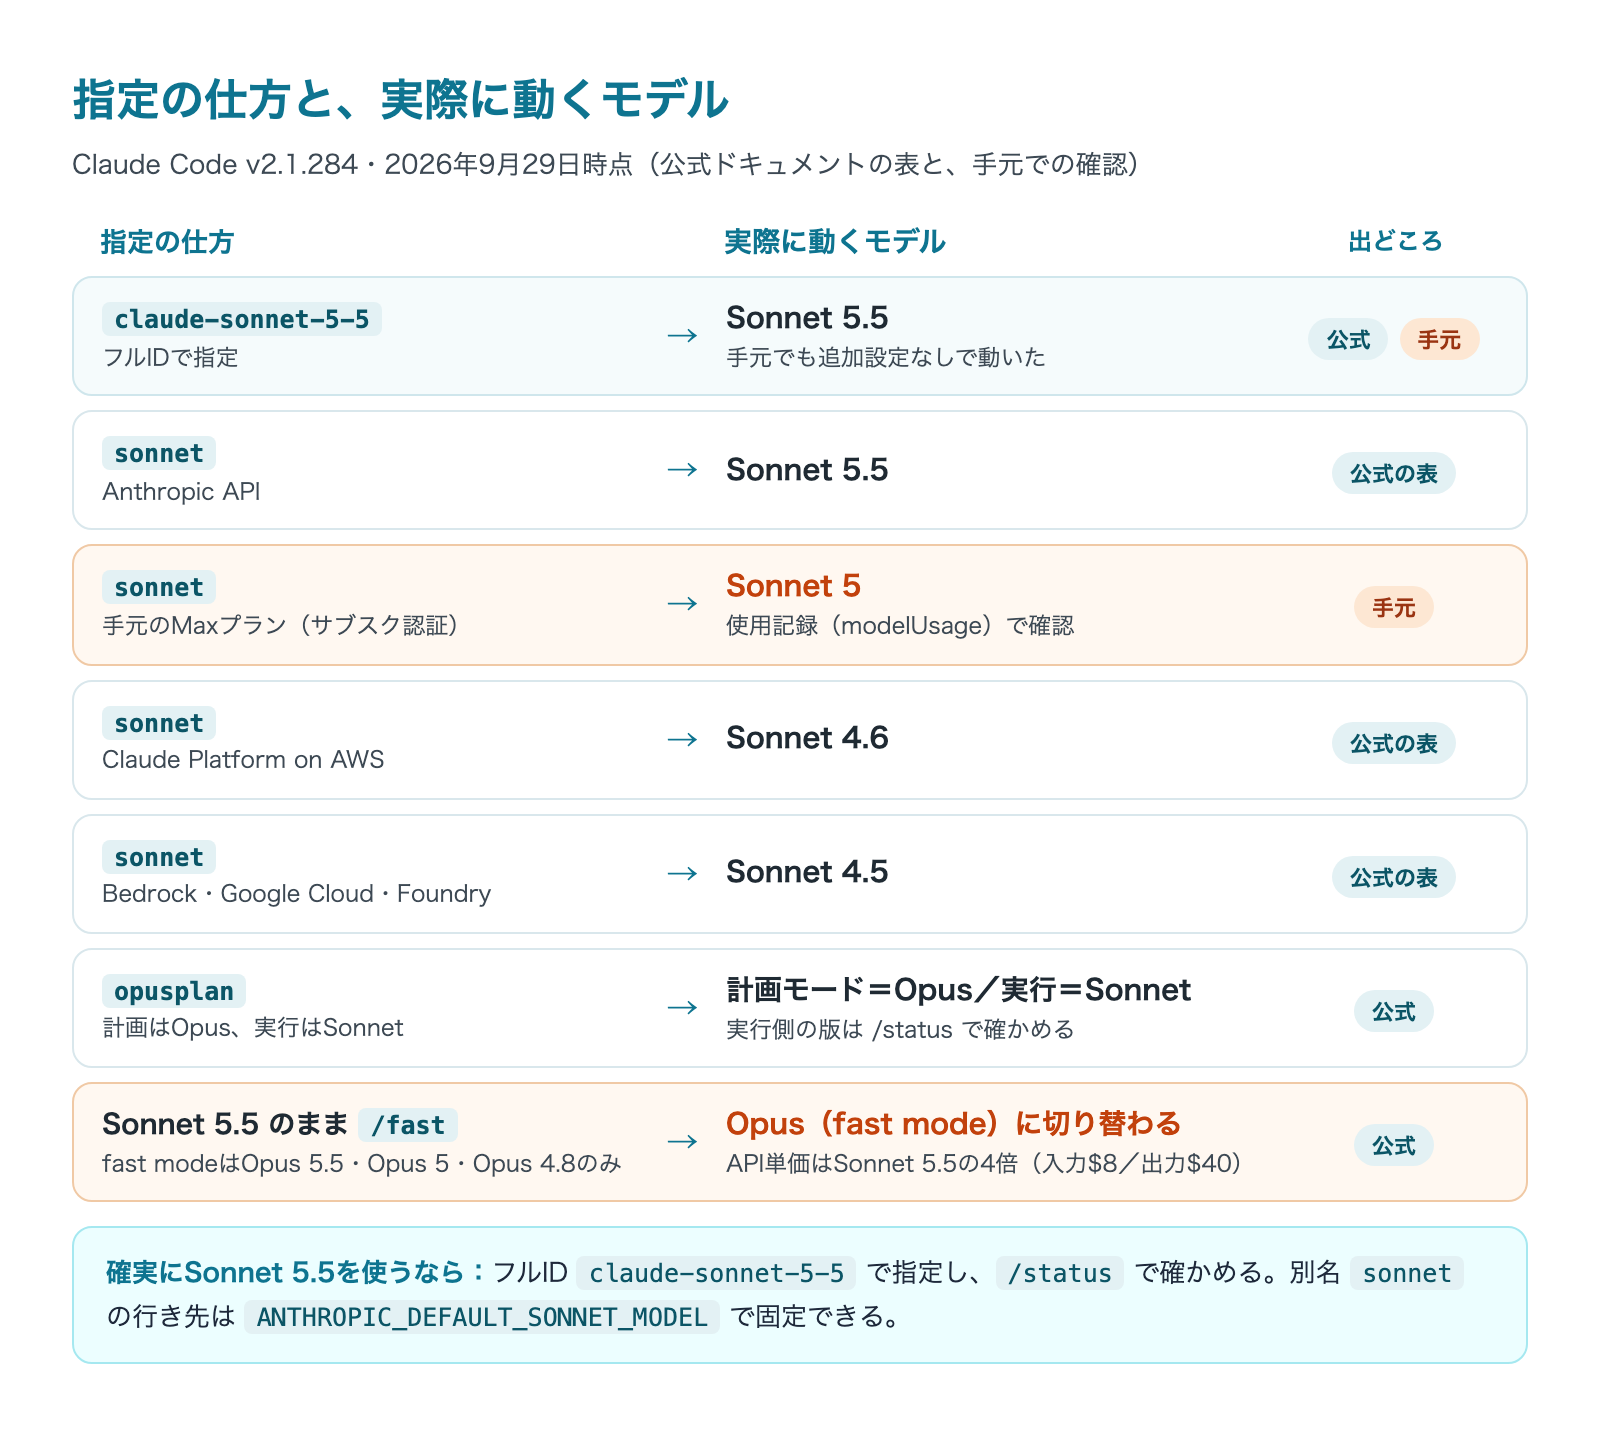Image resolution: width=1600 pixels, height=1432 pixels.
Task: Click the column header "指定の仕方"
Action: click(167, 242)
